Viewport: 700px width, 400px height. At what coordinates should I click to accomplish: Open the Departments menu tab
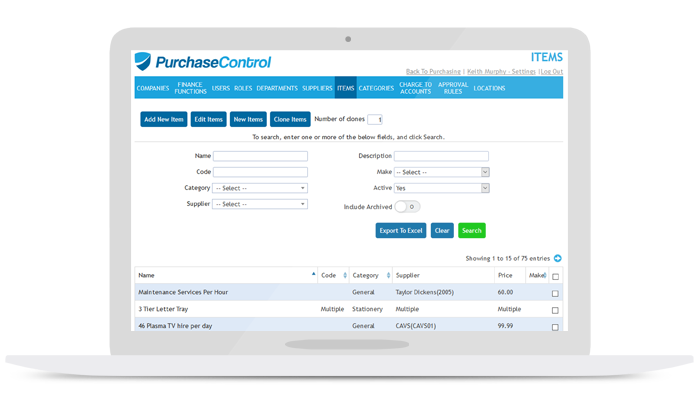(277, 88)
